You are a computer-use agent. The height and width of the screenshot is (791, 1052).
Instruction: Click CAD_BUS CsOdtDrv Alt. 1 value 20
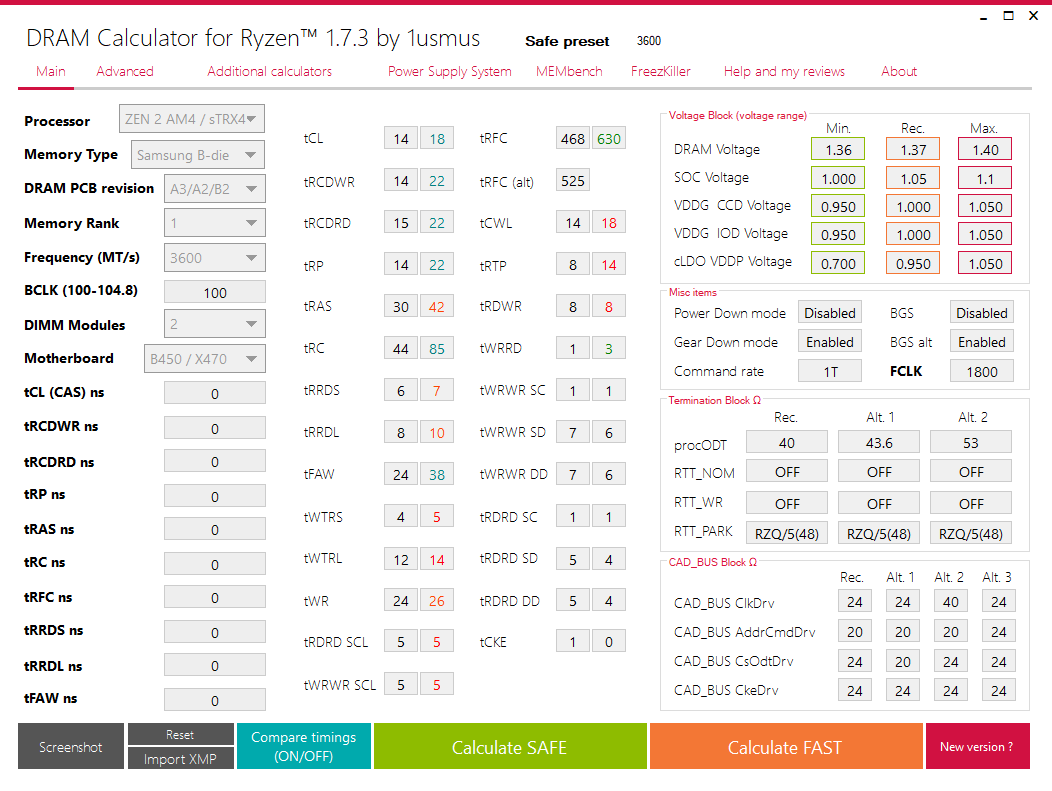click(902, 662)
